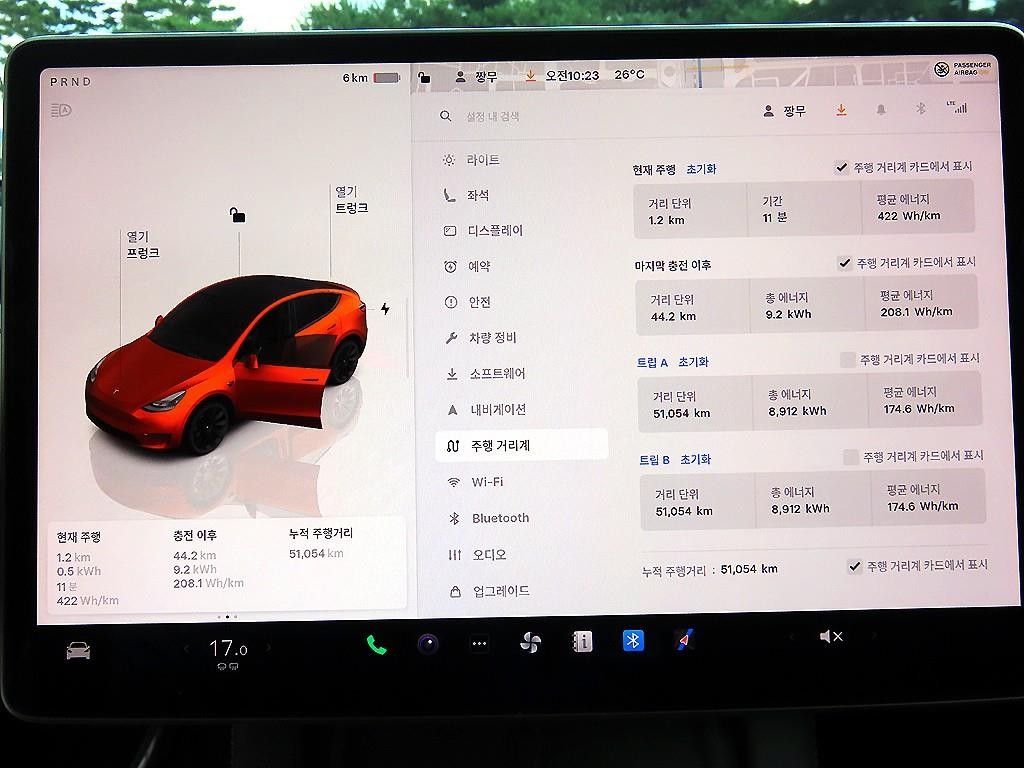1024x768 pixels.
Task: Open 오디오 settings menu
Action: pyautogui.click(x=477, y=555)
